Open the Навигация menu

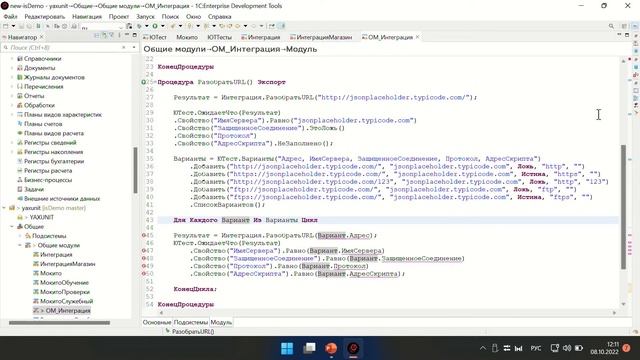[x=87, y=16]
